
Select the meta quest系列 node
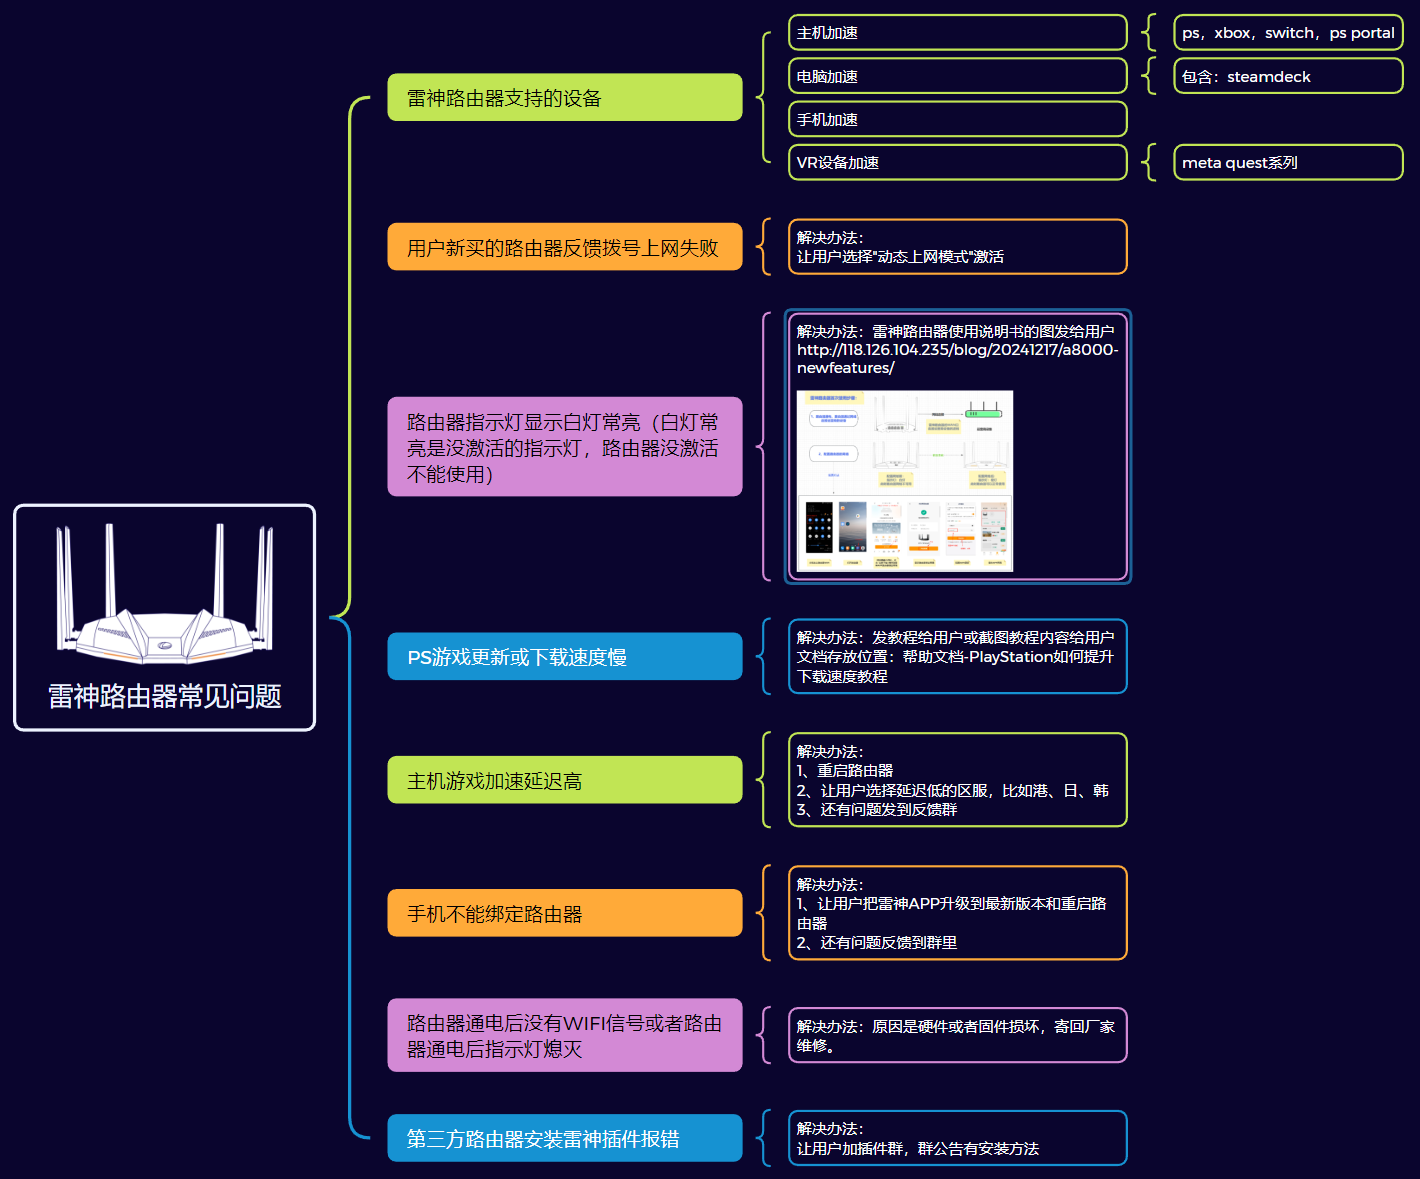[x=1288, y=162]
